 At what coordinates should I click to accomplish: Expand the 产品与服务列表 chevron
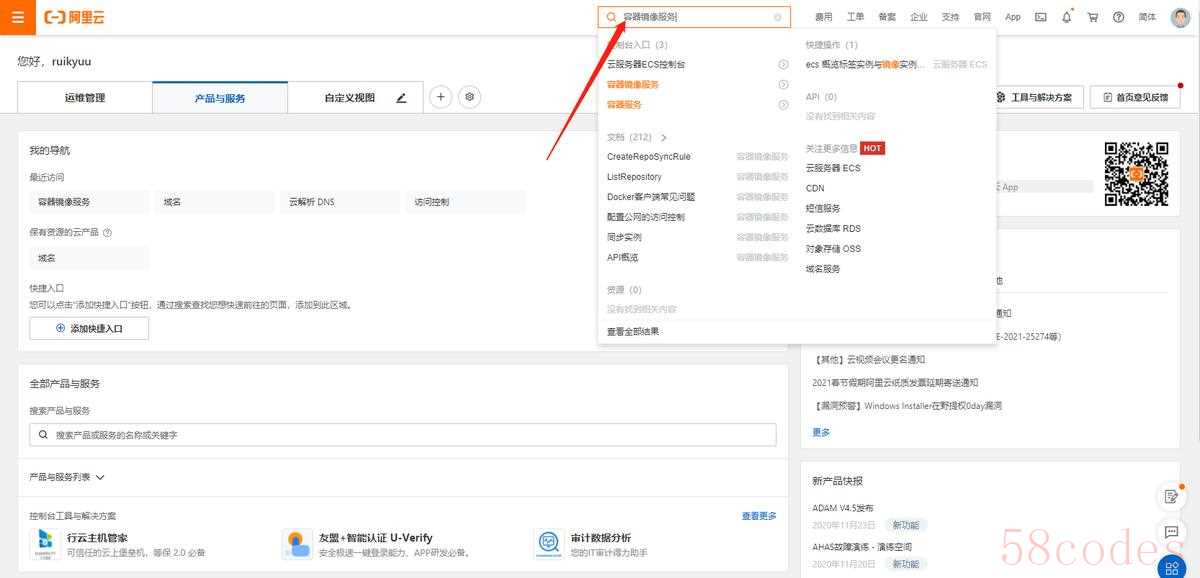pyautogui.click(x=100, y=478)
